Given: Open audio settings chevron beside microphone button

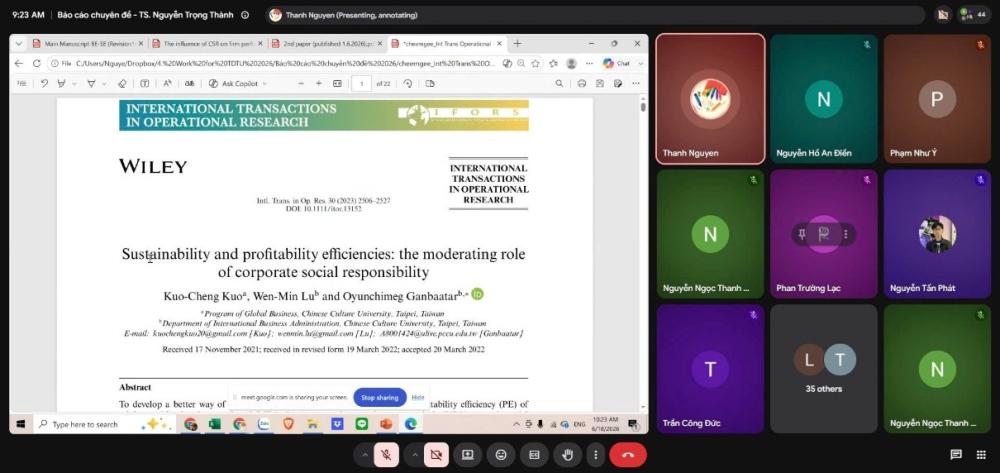Looking at the screenshot, I should (365, 455).
